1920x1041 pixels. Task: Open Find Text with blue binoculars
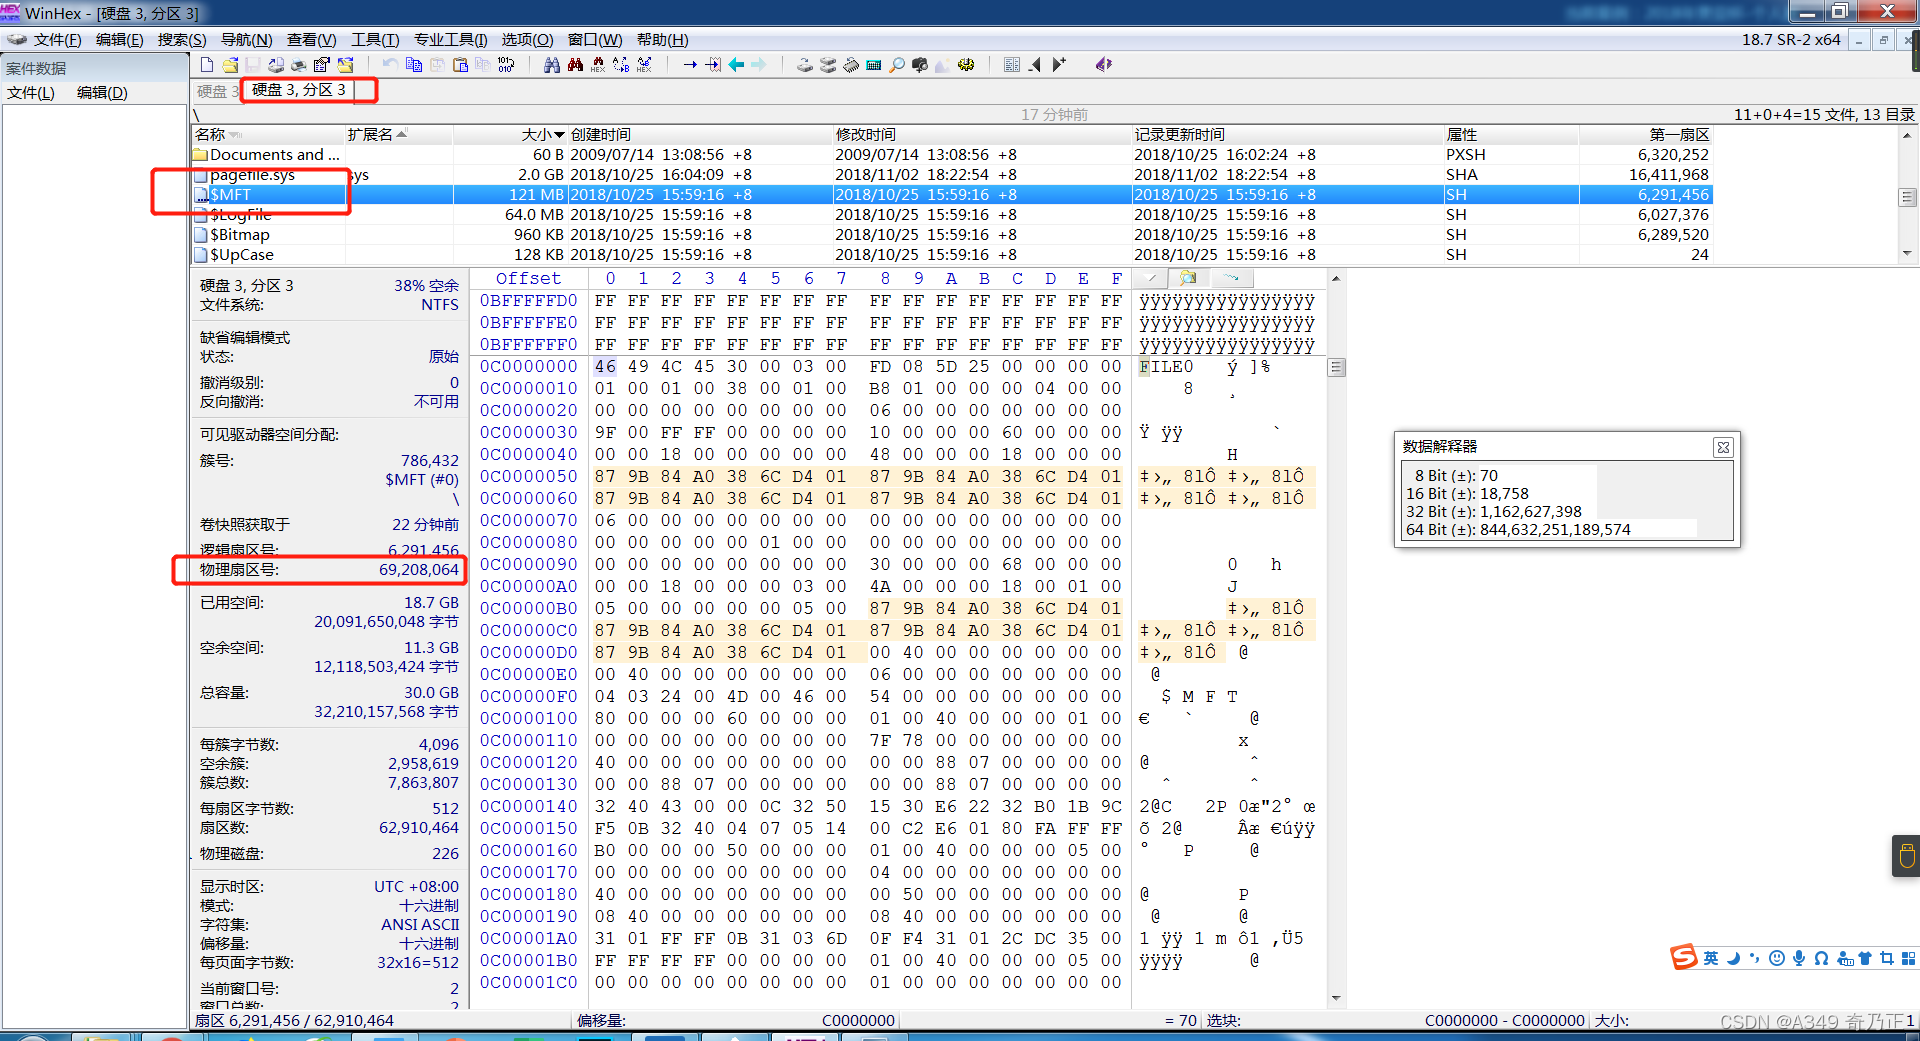[551, 65]
